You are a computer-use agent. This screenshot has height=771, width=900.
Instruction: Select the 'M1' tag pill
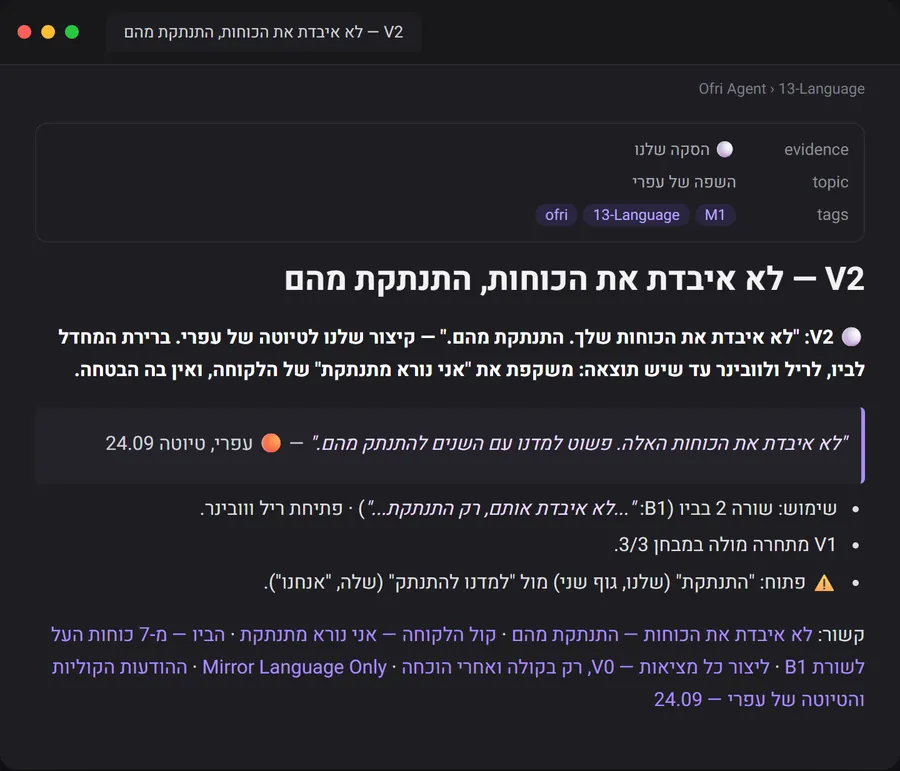coord(715,215)
